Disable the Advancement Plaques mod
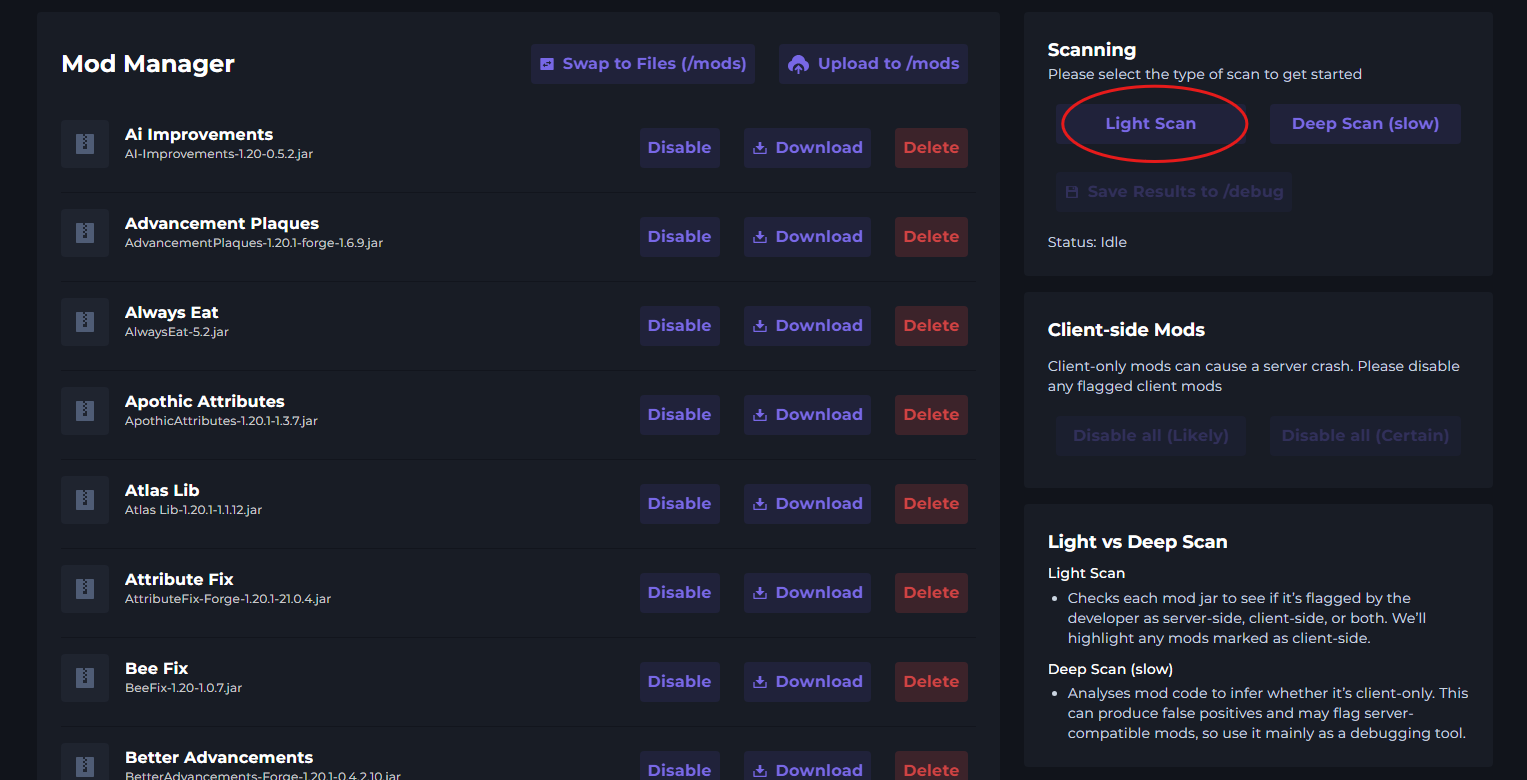Viewport: 1527px width, 780px height. [679, 237]
